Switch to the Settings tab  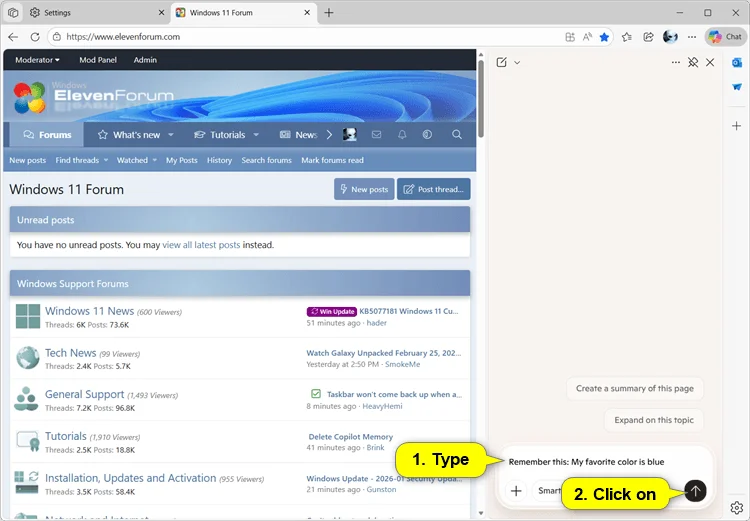pyautogui.click(x=98, y=13)
